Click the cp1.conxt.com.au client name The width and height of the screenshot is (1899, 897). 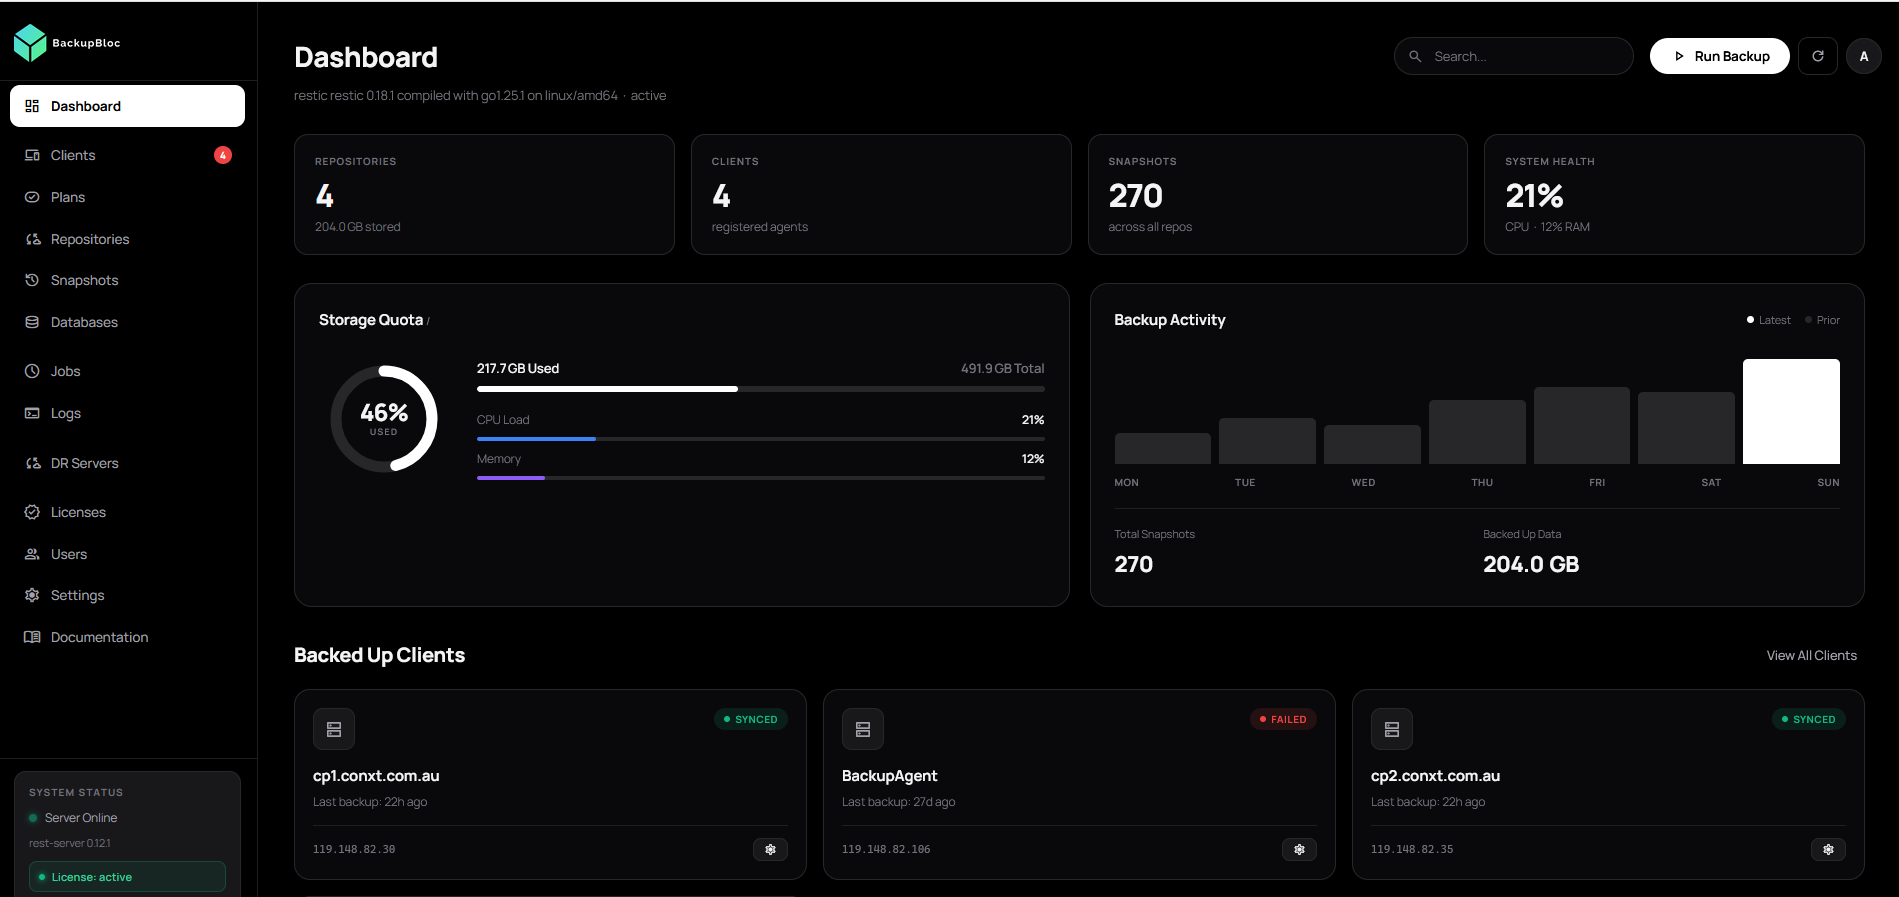coord(376,776)
